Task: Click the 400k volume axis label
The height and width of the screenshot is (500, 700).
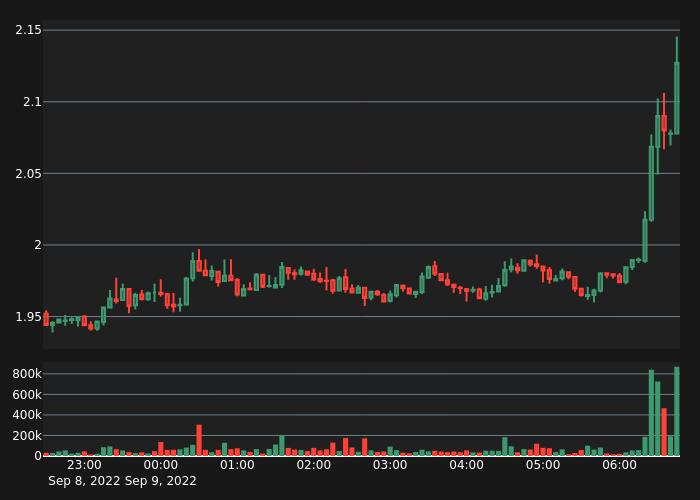Action: coord(27,415)
